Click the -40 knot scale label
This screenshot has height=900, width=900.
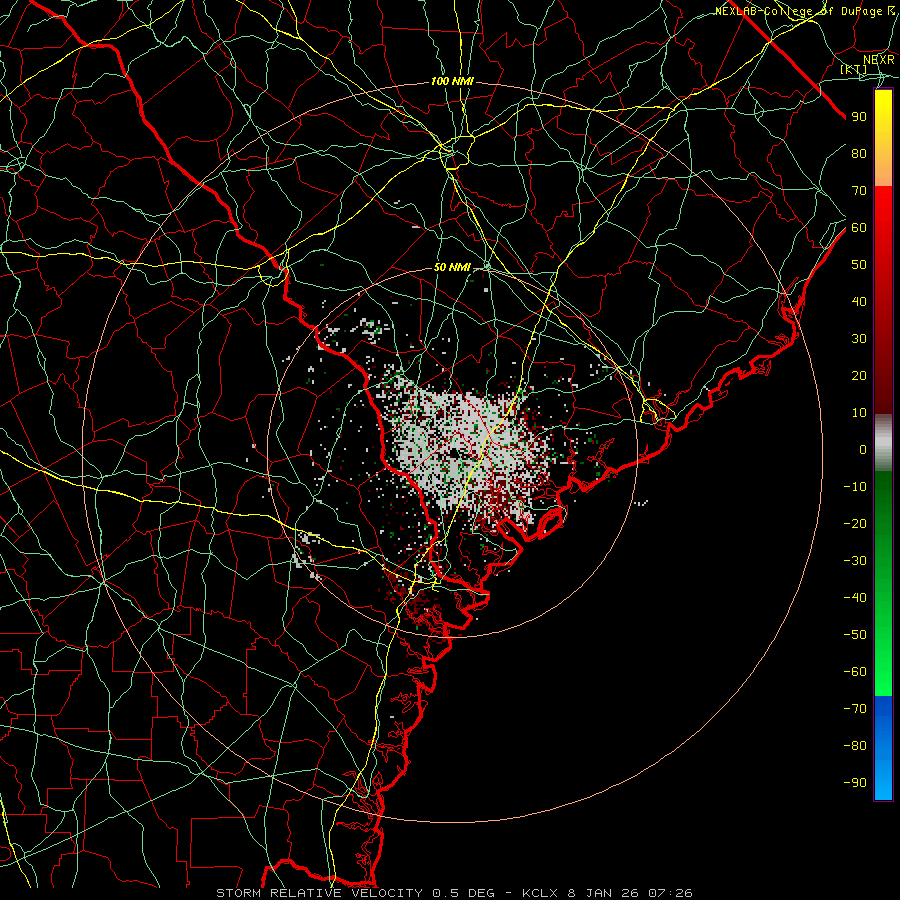click(855, 598)
